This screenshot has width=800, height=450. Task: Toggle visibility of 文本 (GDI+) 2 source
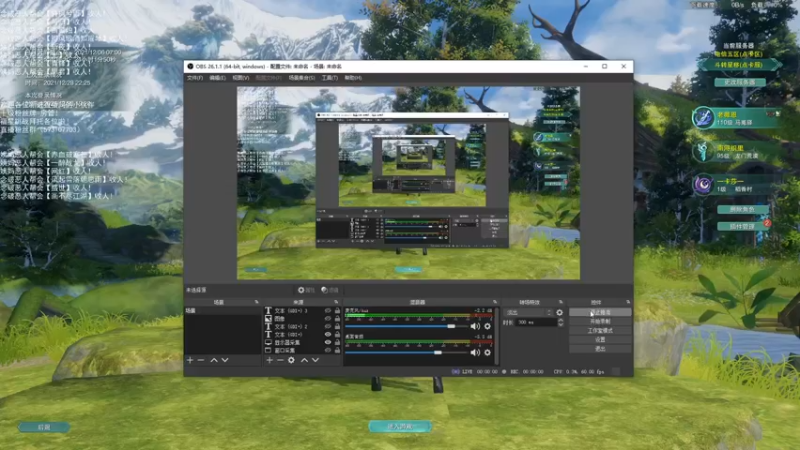[x=328, y=327]
